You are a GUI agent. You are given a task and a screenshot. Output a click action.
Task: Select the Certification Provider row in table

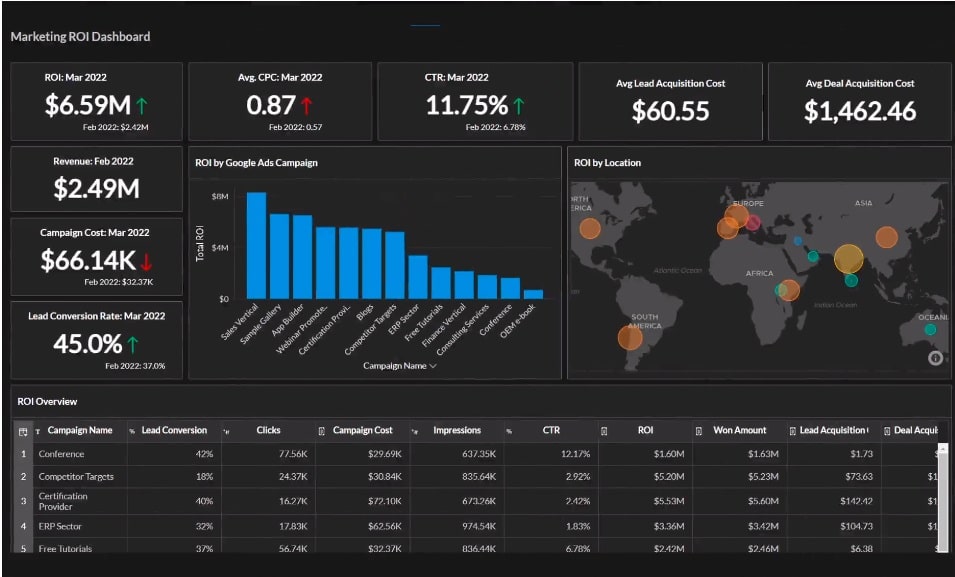(478, 501)
